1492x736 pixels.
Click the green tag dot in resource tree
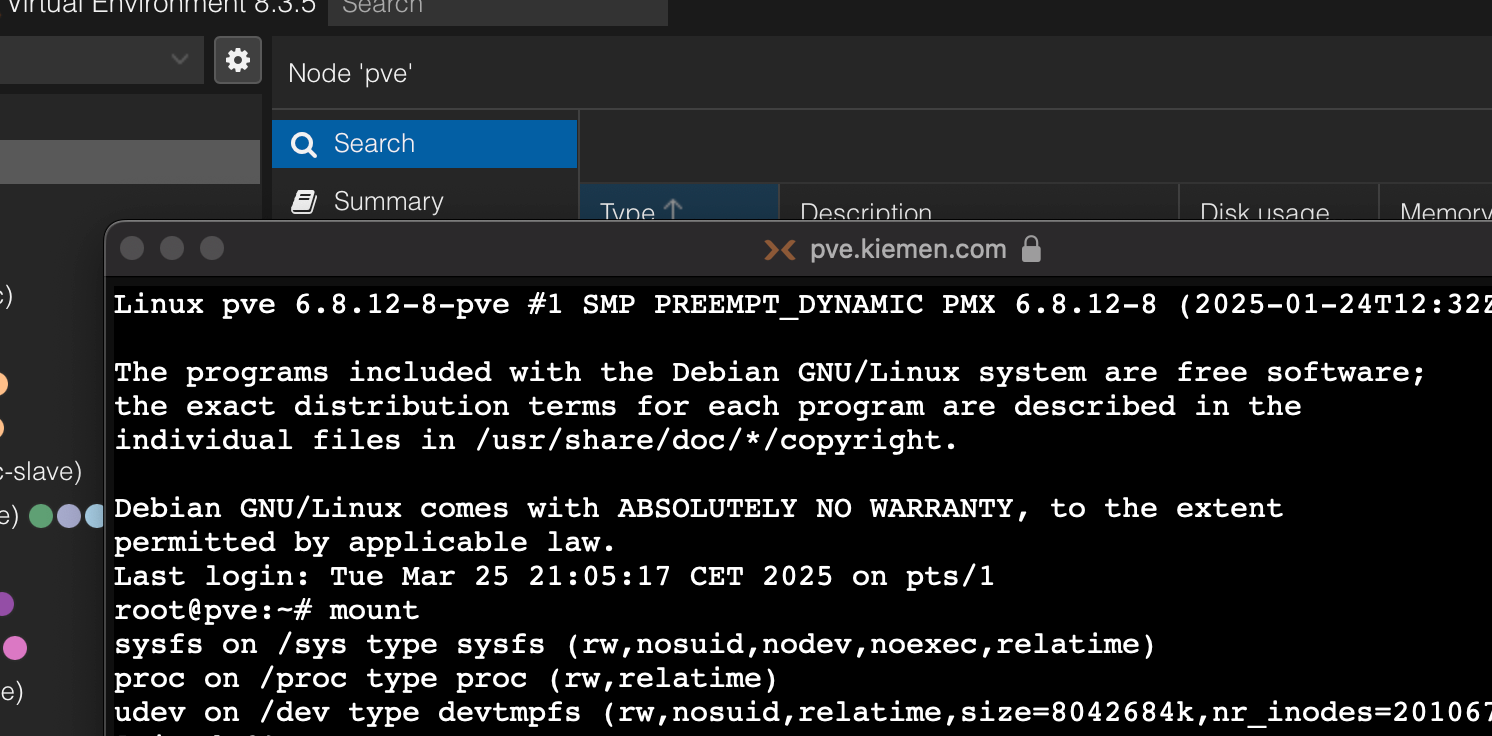[41, 516]
